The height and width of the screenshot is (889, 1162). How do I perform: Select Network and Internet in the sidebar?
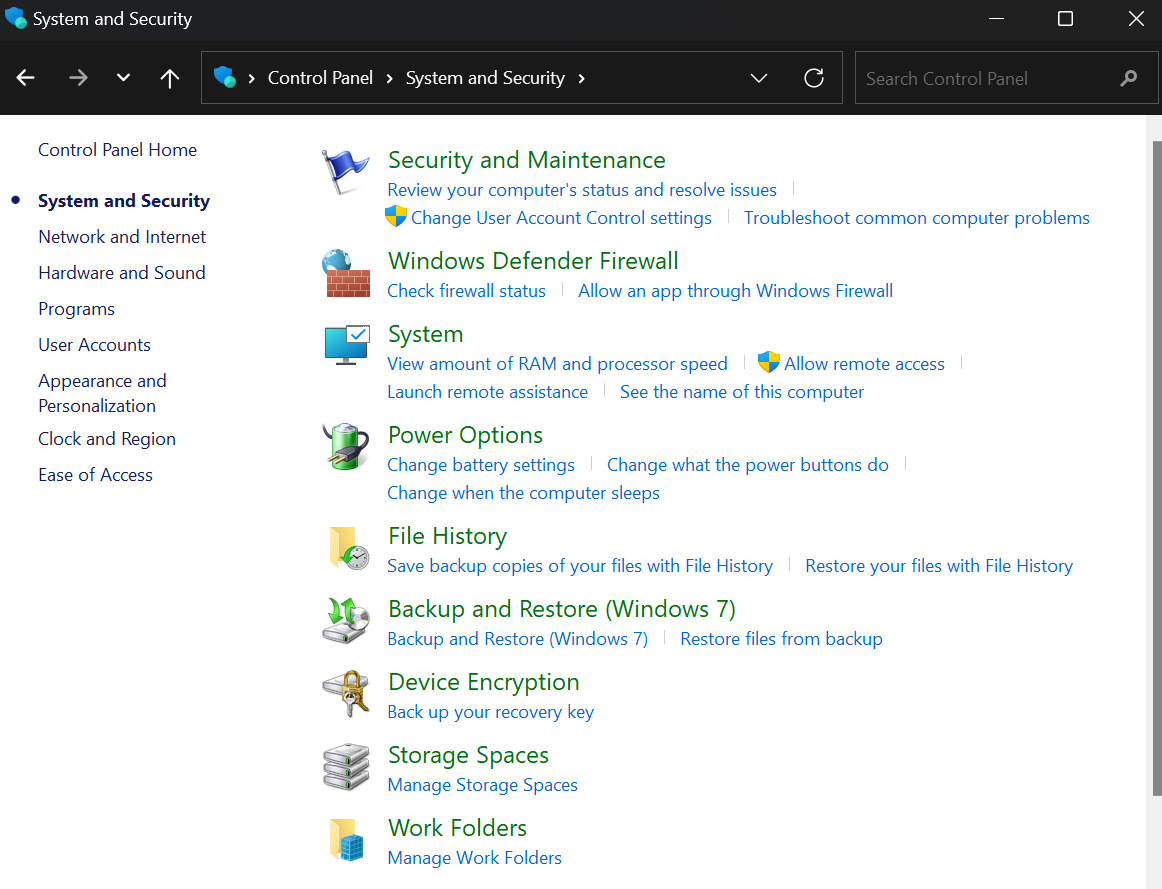[x=122, y=237]
